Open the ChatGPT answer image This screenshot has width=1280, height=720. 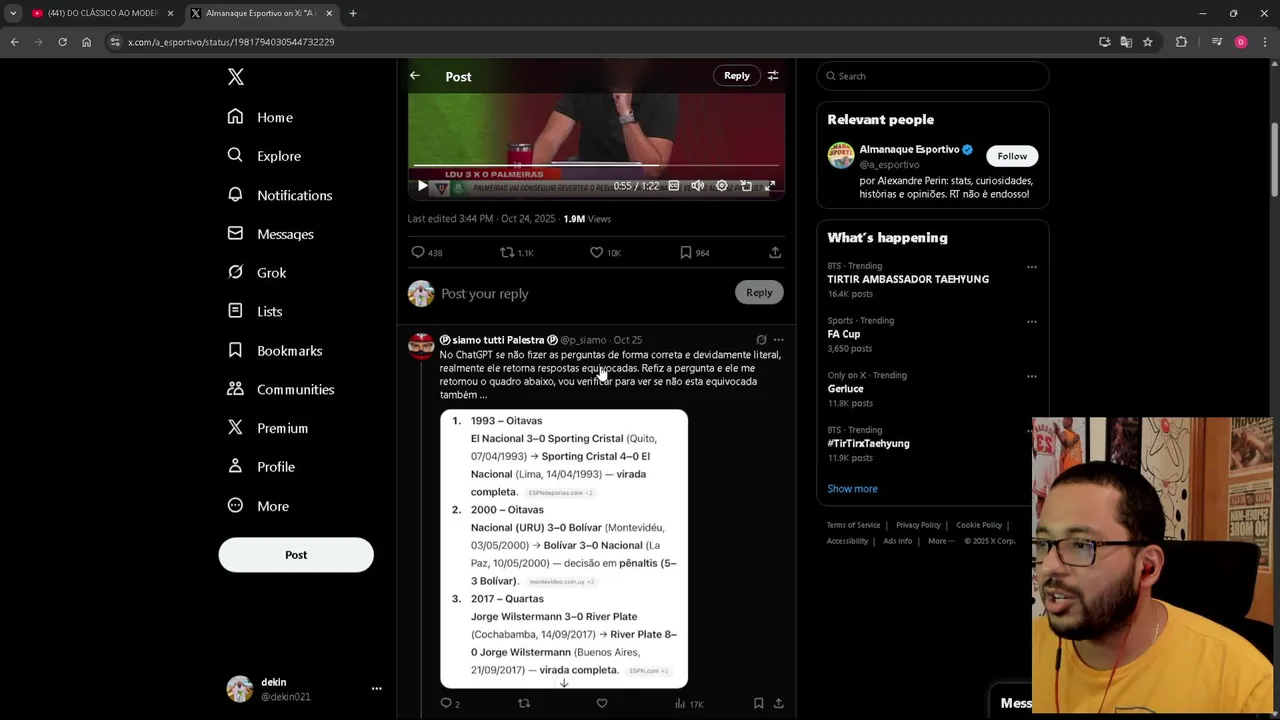(x=564, y=549)
